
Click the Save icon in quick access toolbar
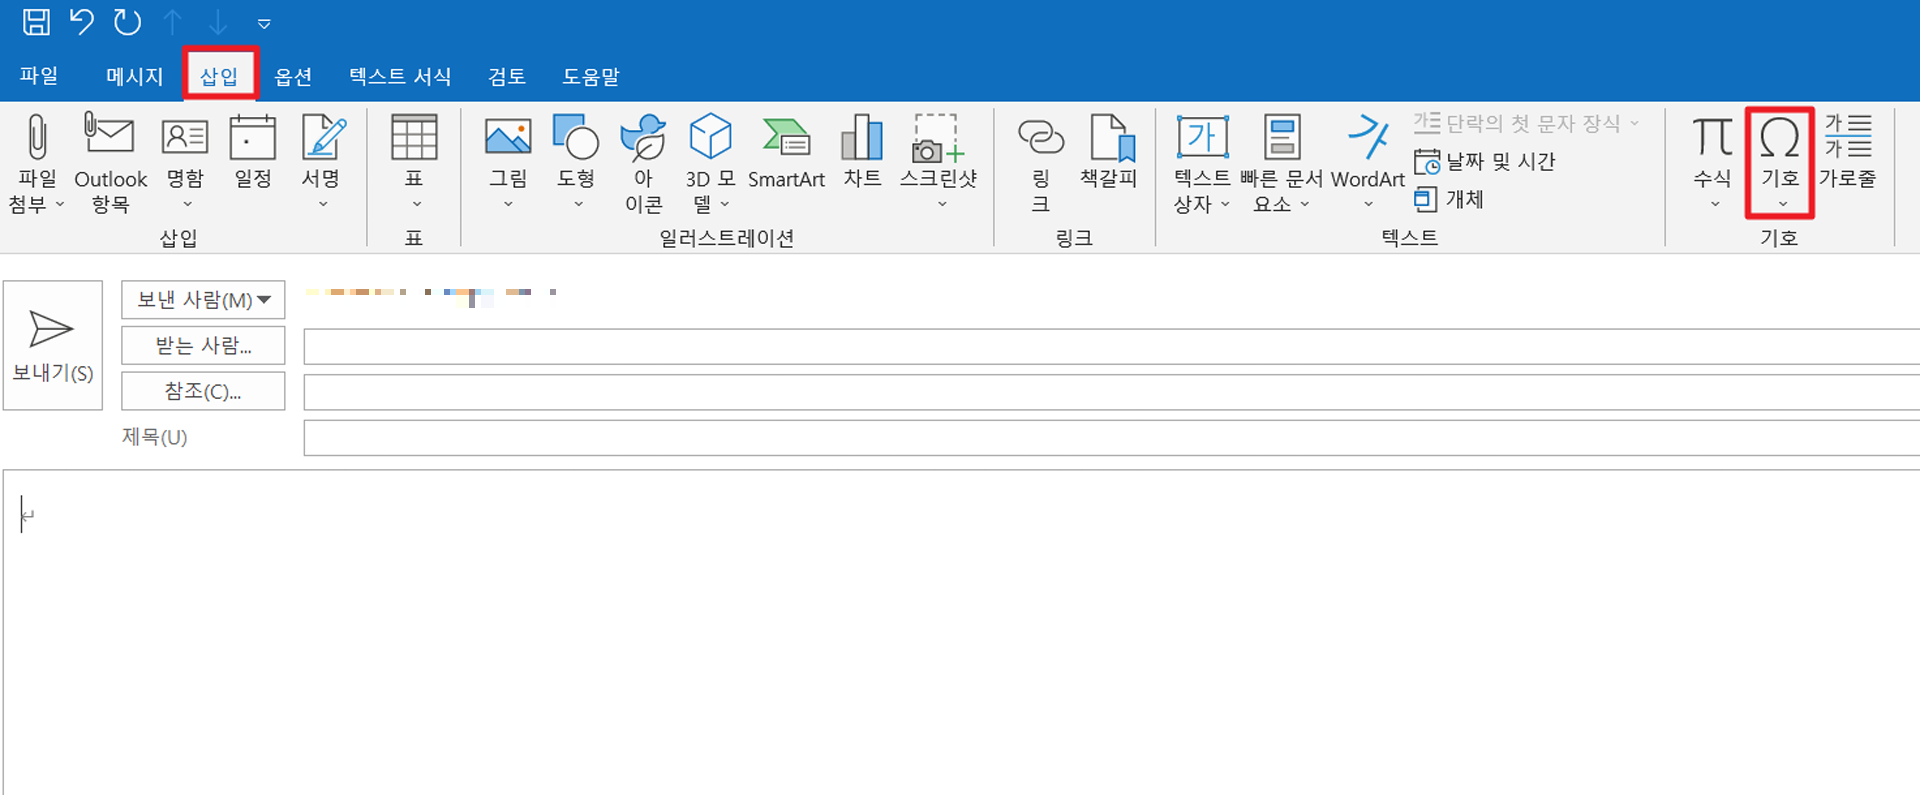(37, 22)
